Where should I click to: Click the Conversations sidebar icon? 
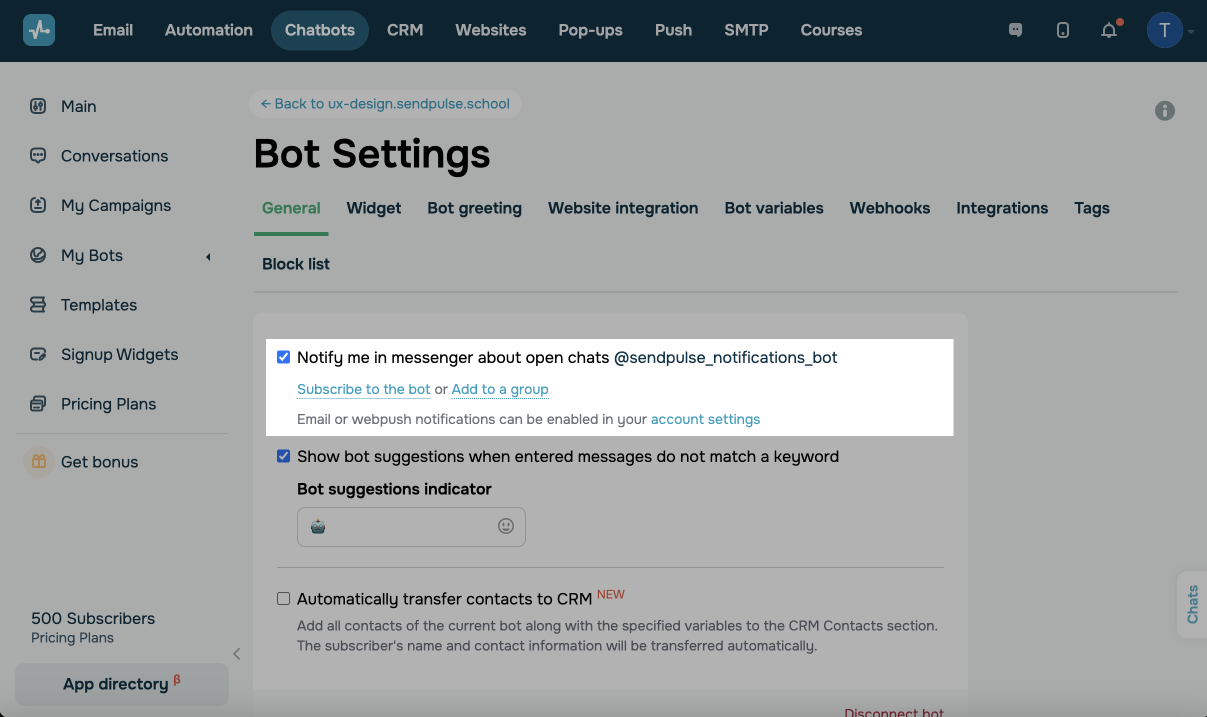click(38, 156)
